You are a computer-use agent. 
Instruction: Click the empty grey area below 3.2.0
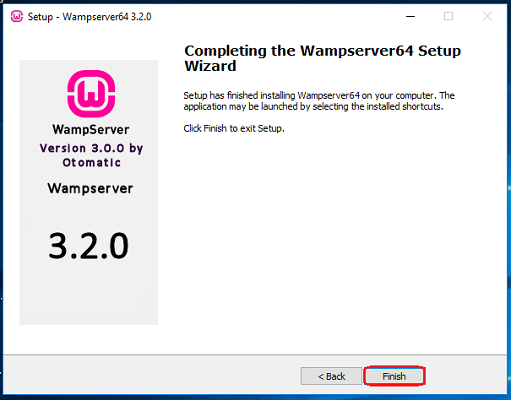coord(88,293)
